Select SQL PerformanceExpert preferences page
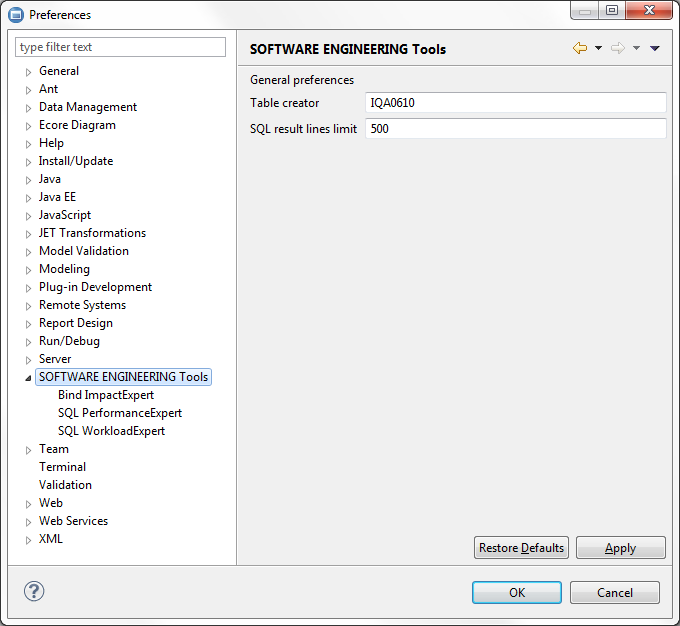 (x=120, y=413)
